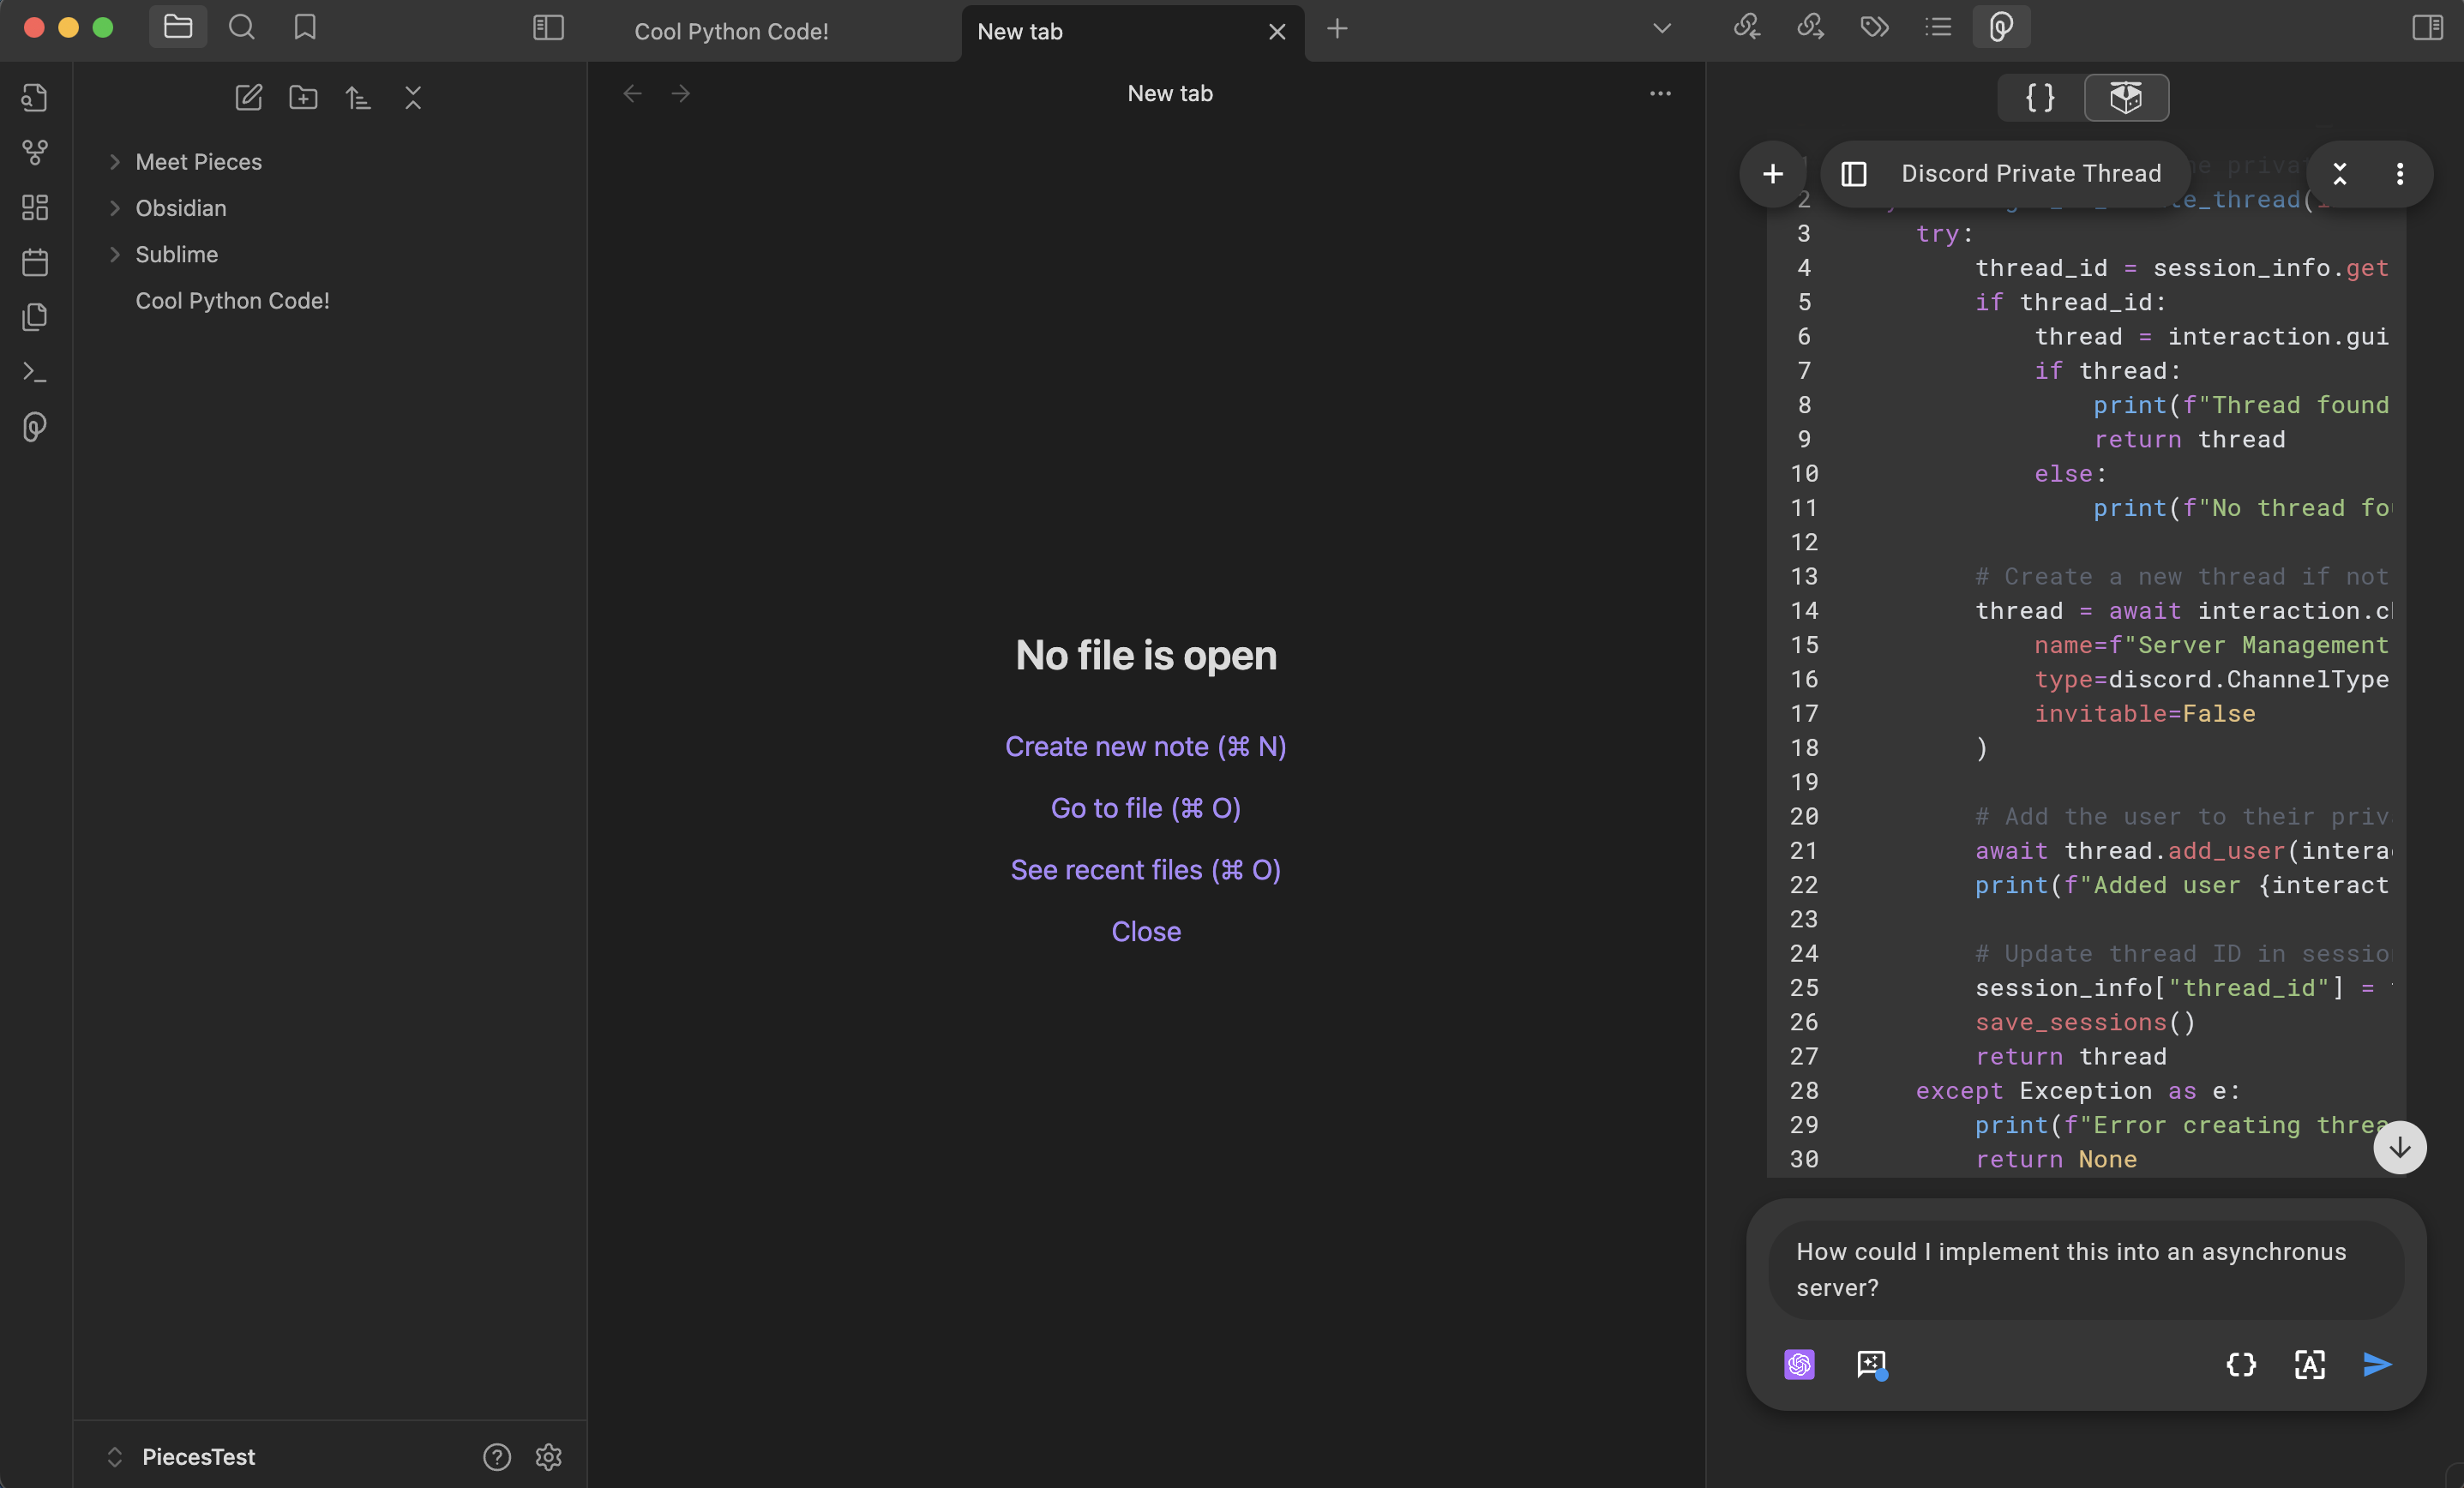2464x1488 pixels.
Task: Change the file explorer sort order
Action: click(x=358, y=97)
